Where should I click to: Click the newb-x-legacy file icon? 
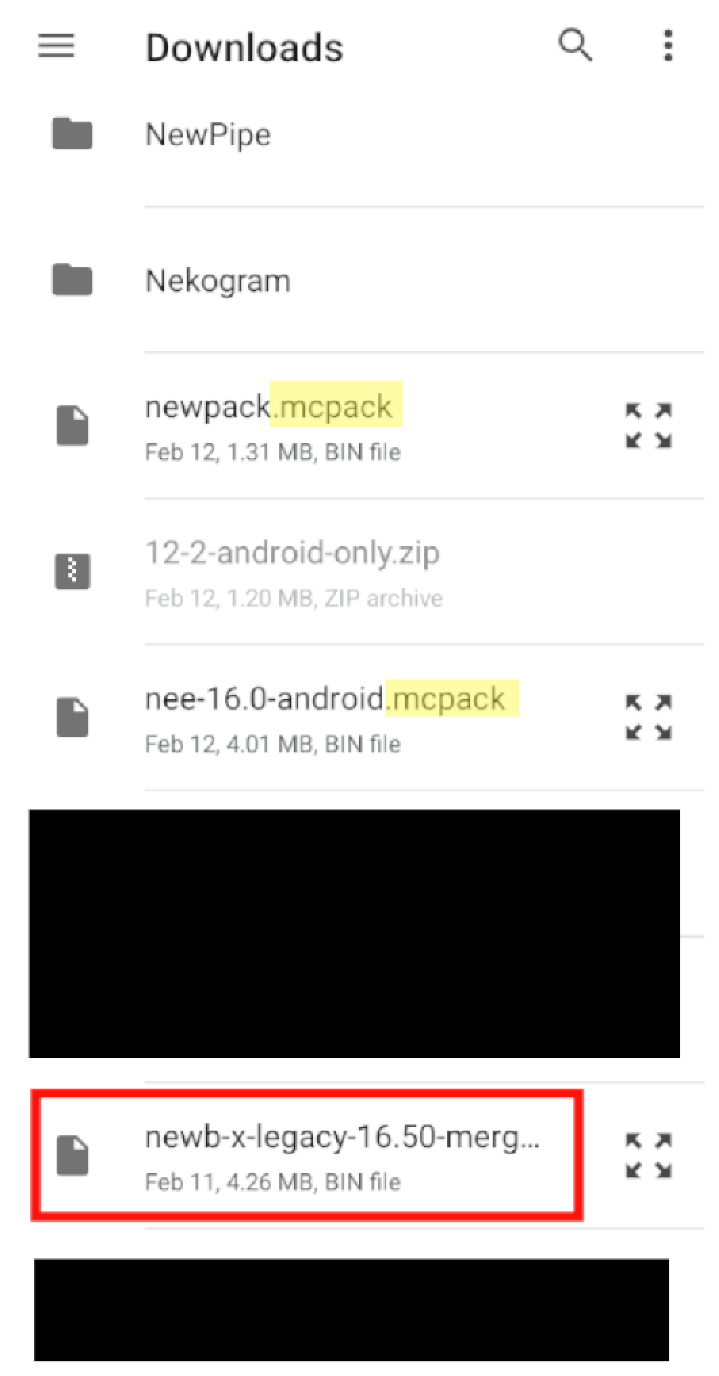point(72,1156)
